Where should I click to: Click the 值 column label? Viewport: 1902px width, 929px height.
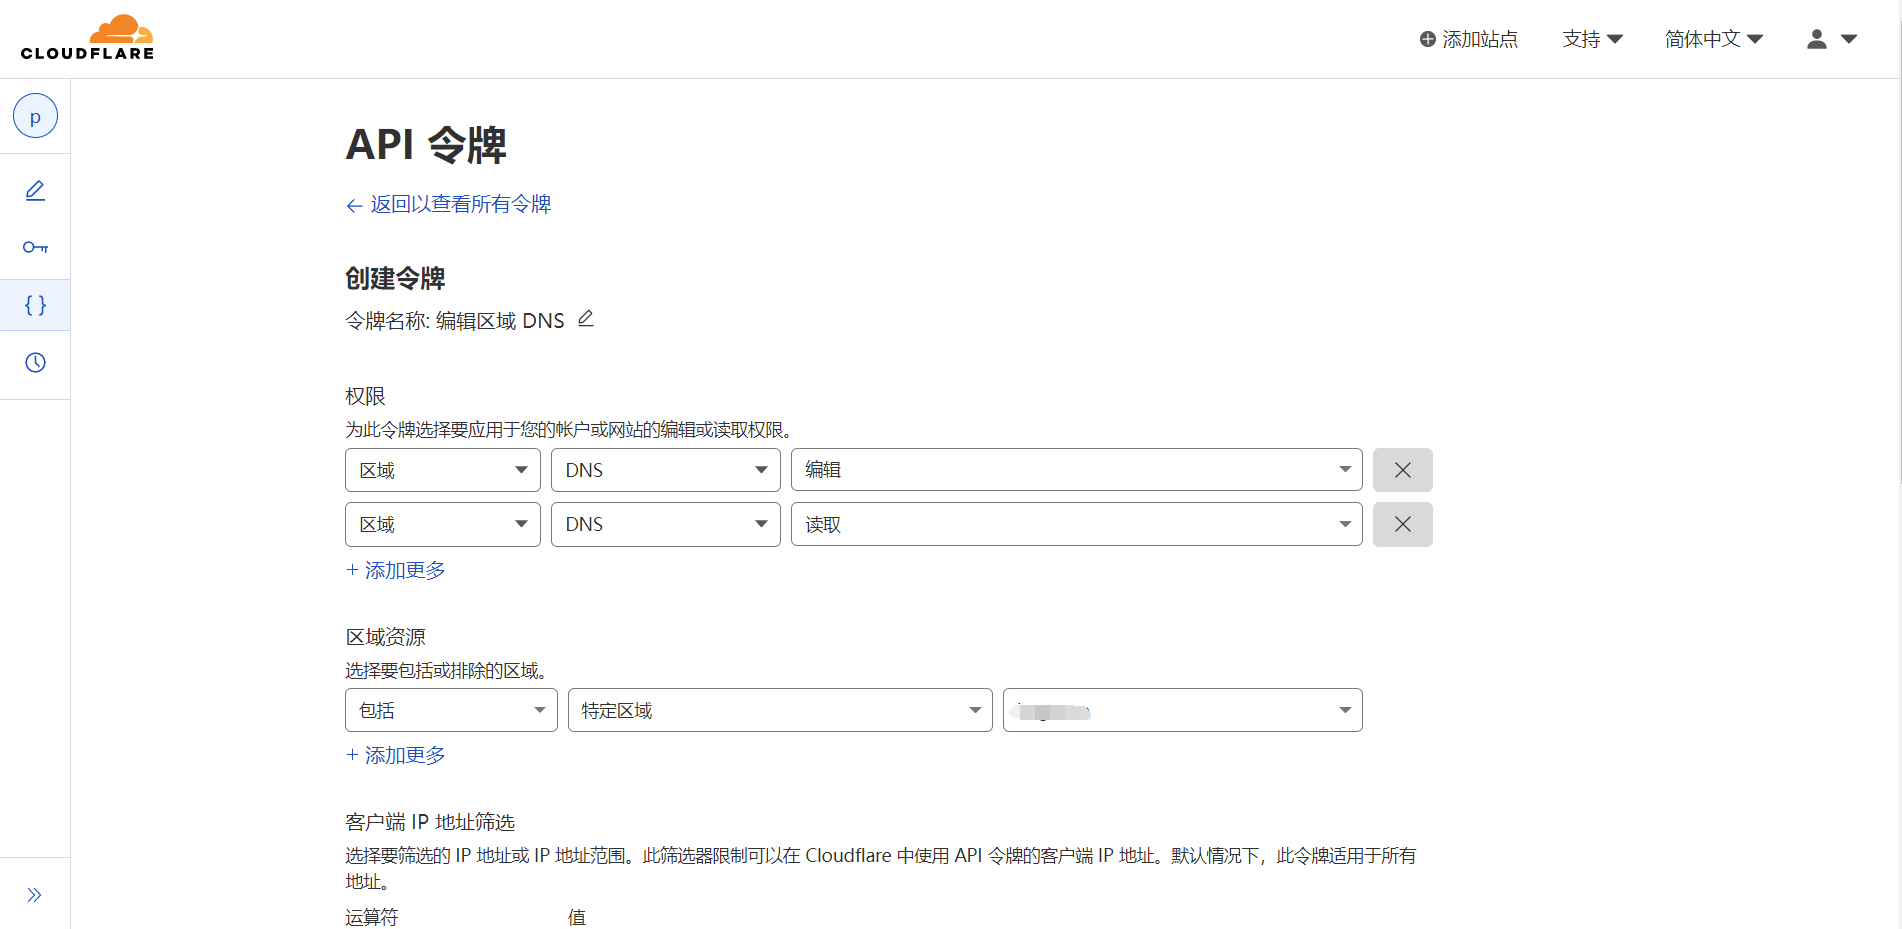(577, 917)
